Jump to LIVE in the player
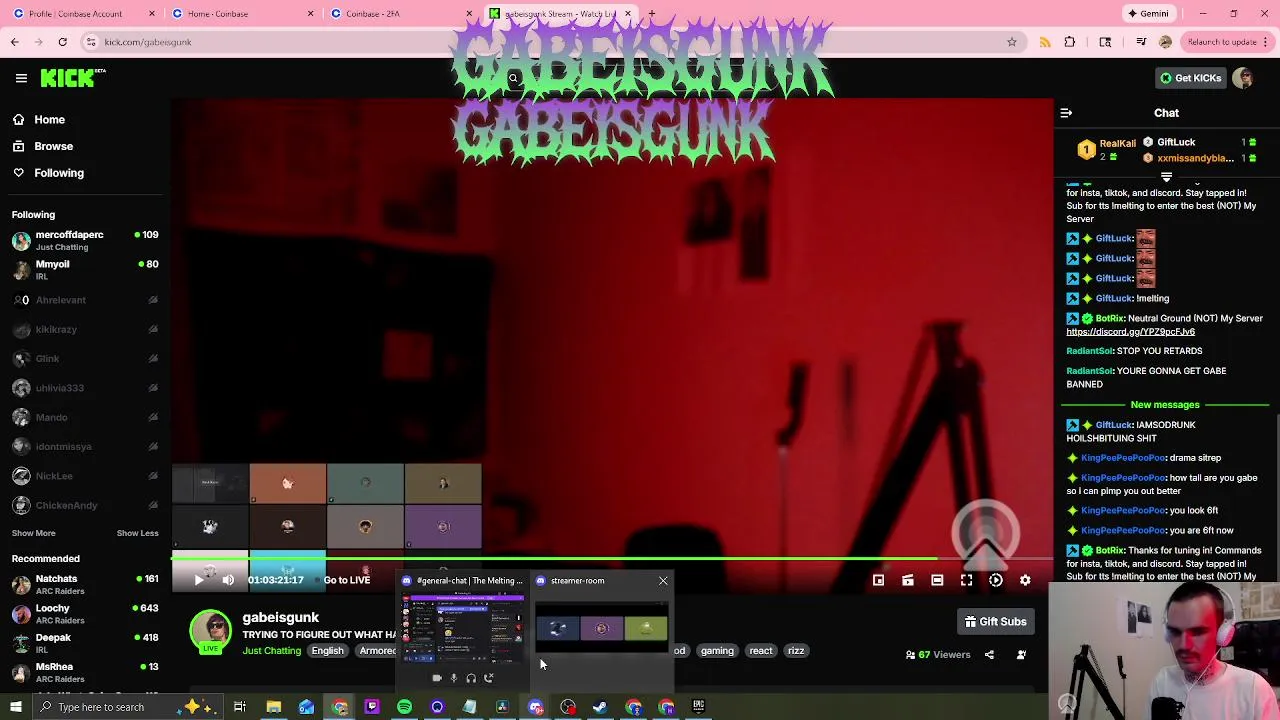1280x720 pixels. pyautogui.click(x=346, y=580)
